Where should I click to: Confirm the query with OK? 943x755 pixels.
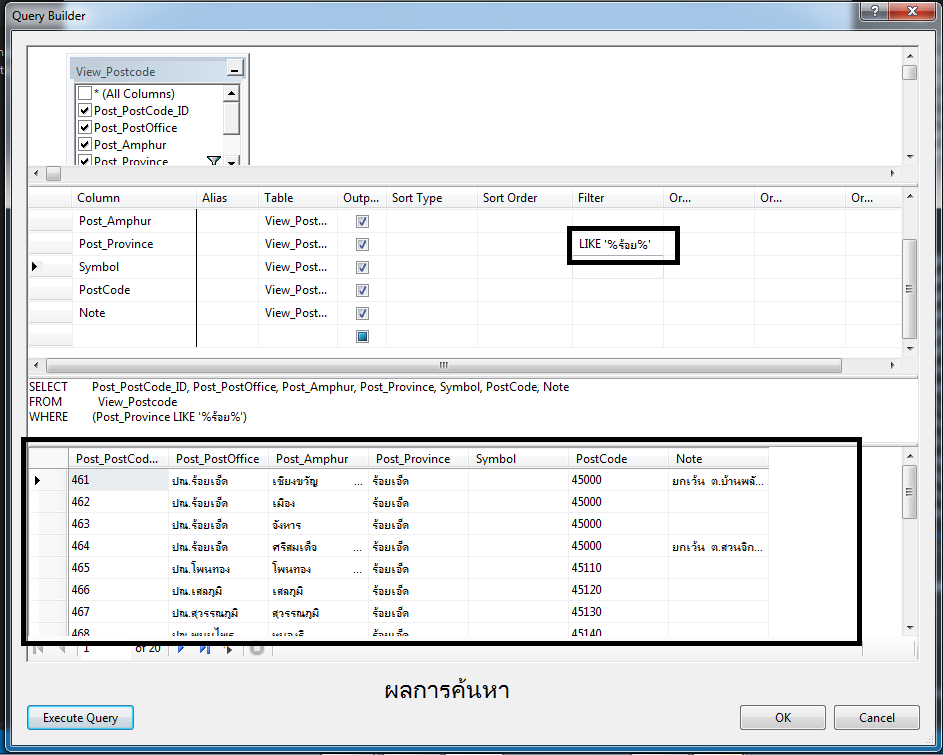[x=782, y=717]
